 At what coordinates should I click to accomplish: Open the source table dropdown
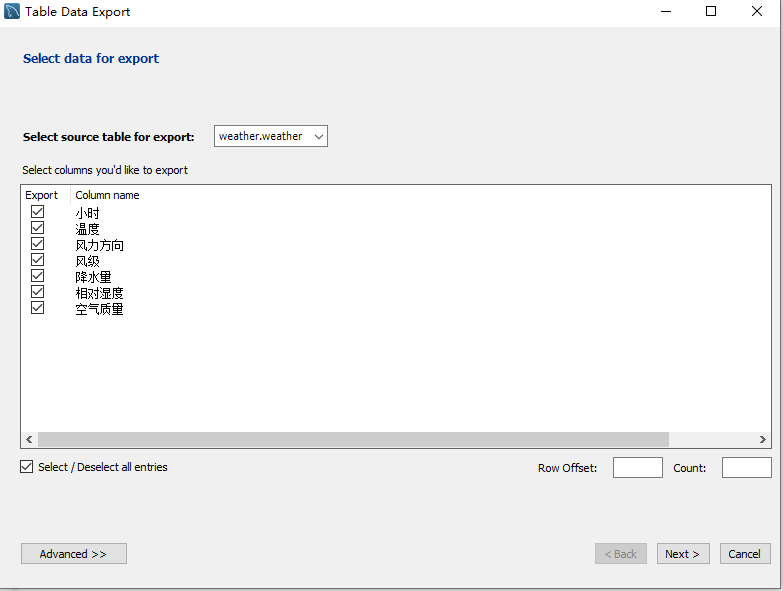point(271,136)
